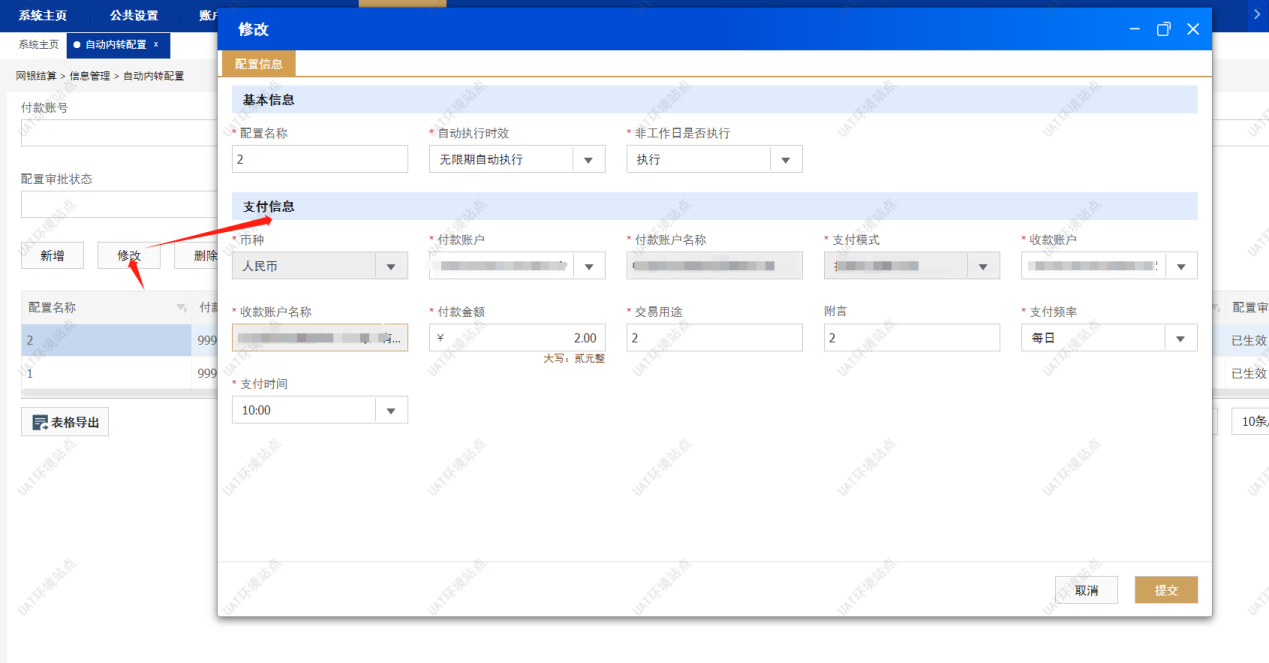
Task: Select the 支付频率 dropdown showing 每日
Action: pos(1181,338)
